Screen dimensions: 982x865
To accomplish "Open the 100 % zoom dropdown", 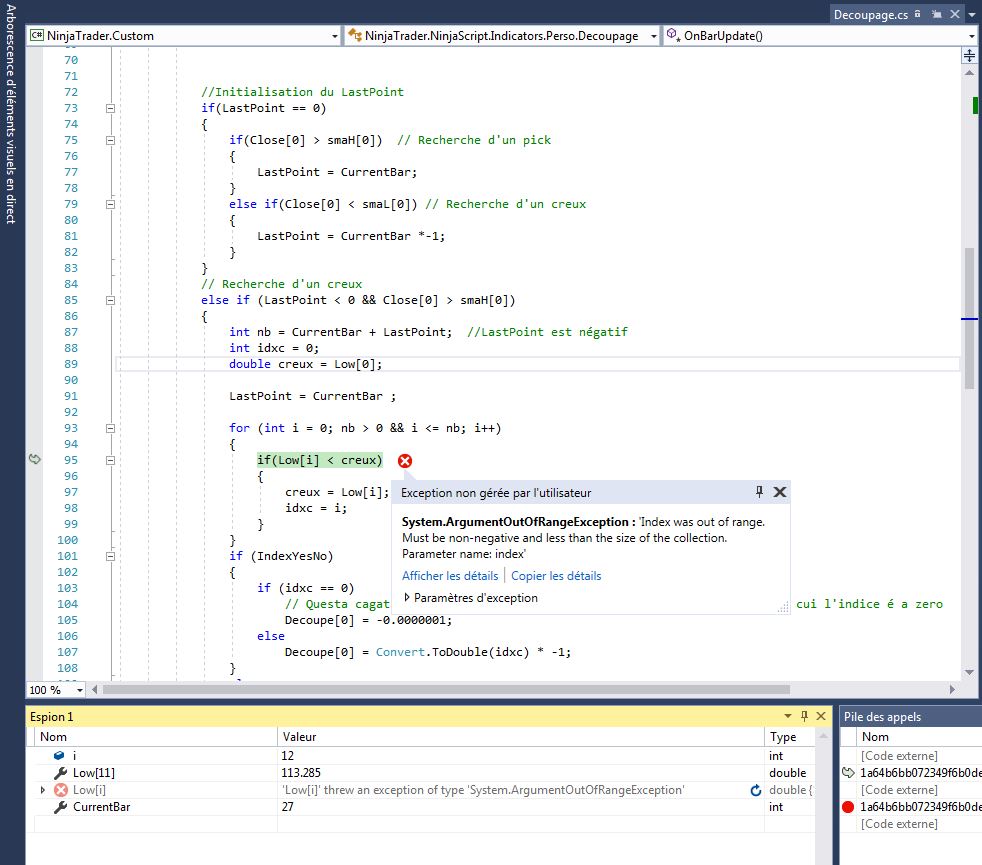I will click(x=81, y=689).
